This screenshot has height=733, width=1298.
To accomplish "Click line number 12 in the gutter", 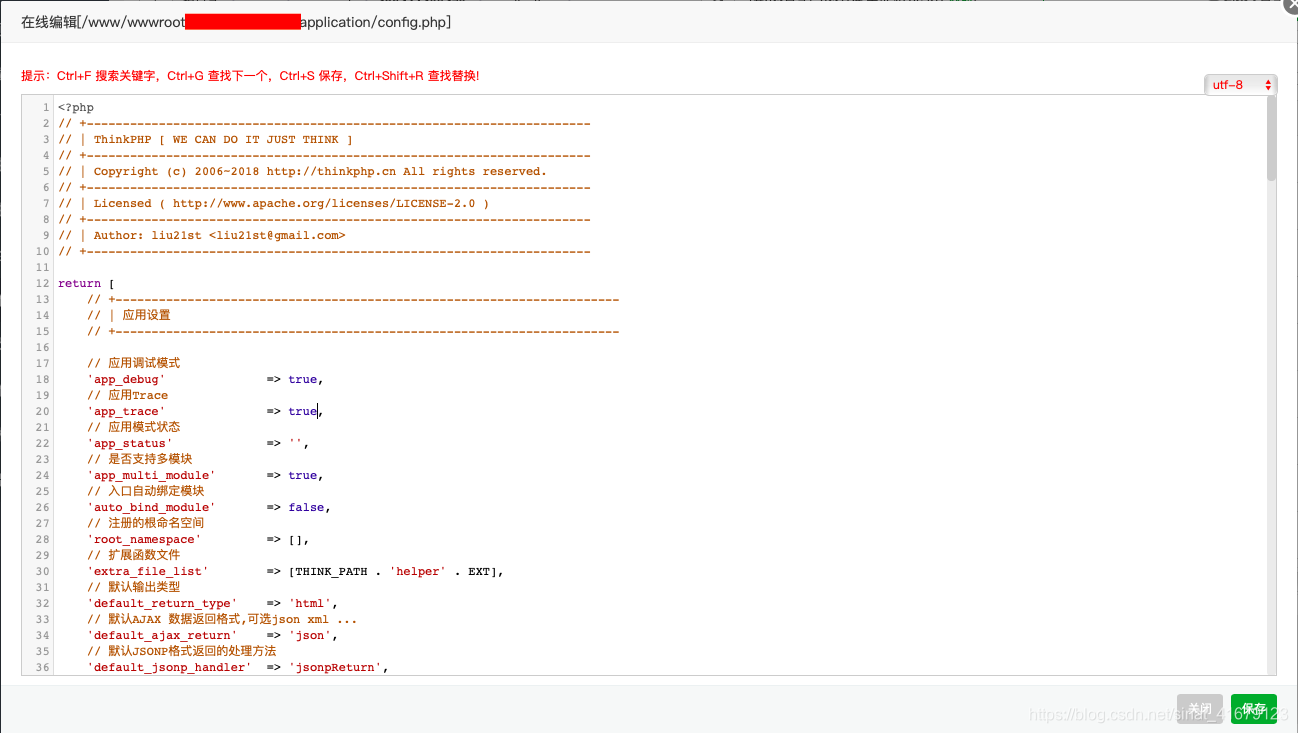I will [x=42, y=283].
